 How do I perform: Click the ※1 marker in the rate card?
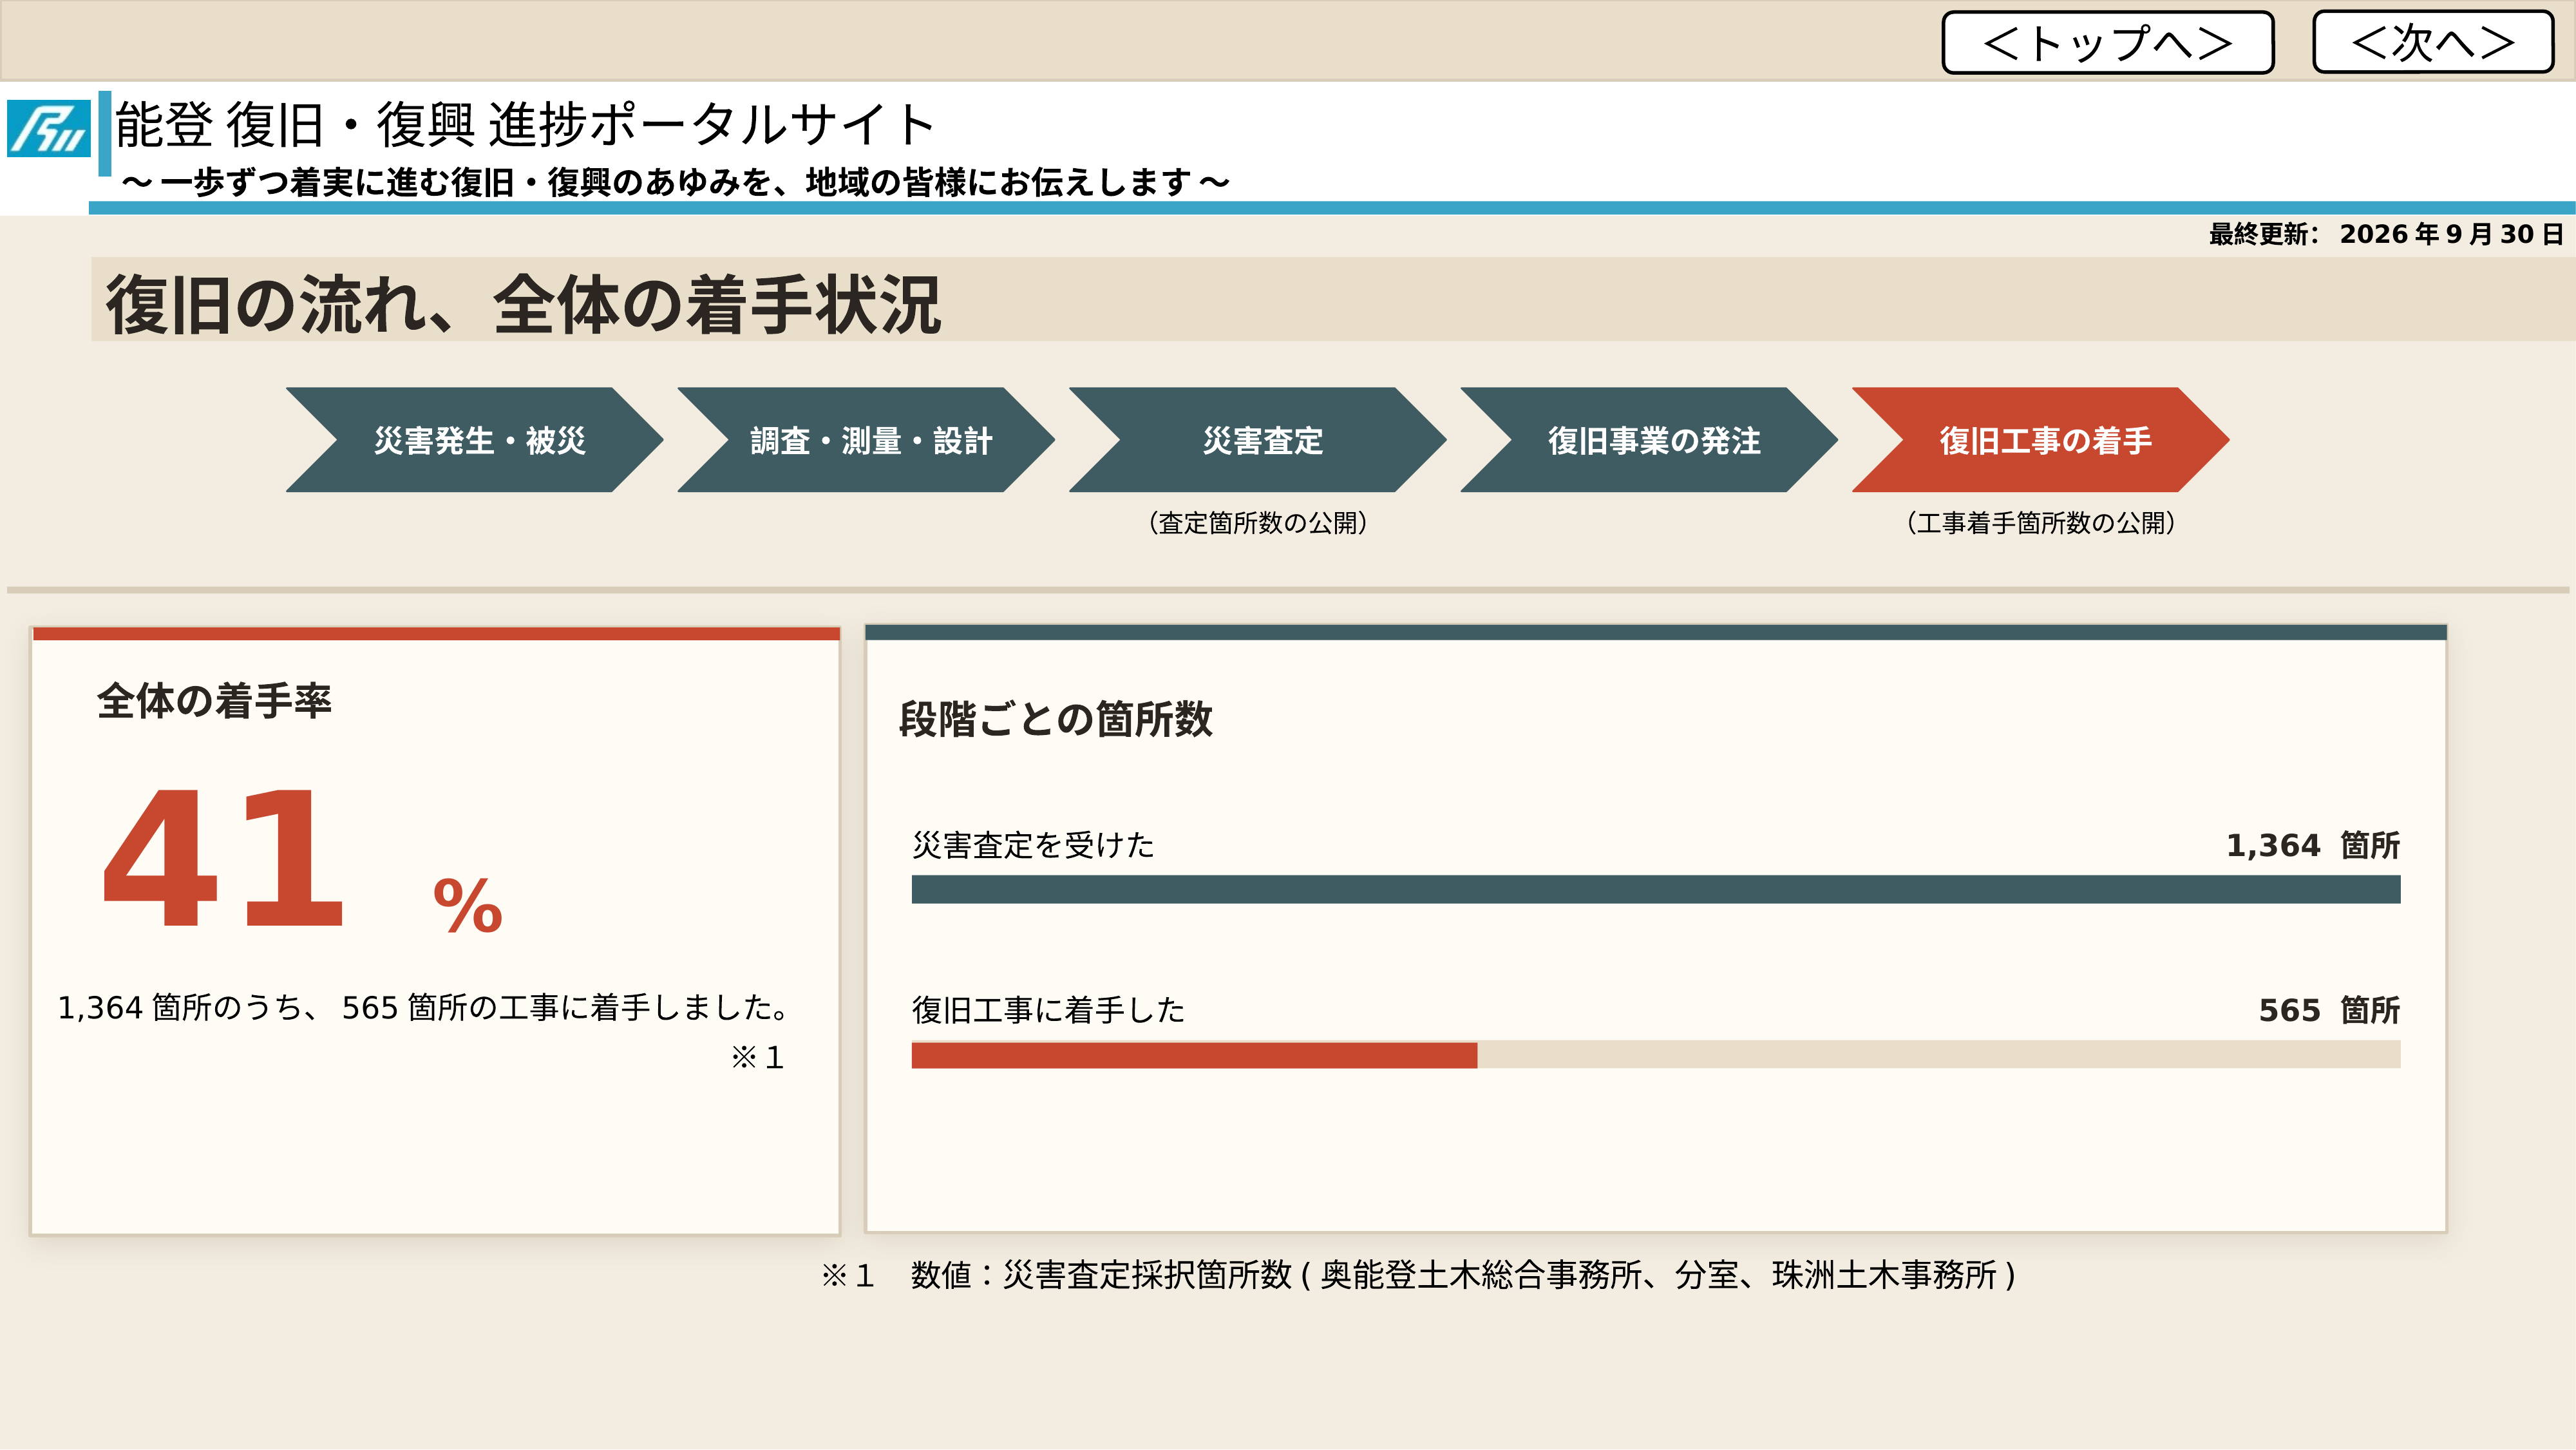pos(757,1057)
